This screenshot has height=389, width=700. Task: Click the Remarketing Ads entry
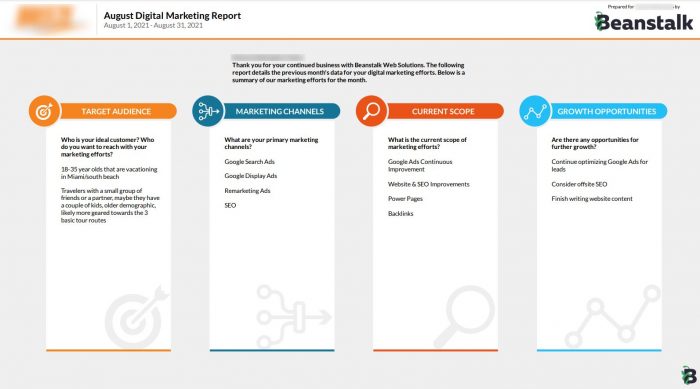(x=247, y=191)
